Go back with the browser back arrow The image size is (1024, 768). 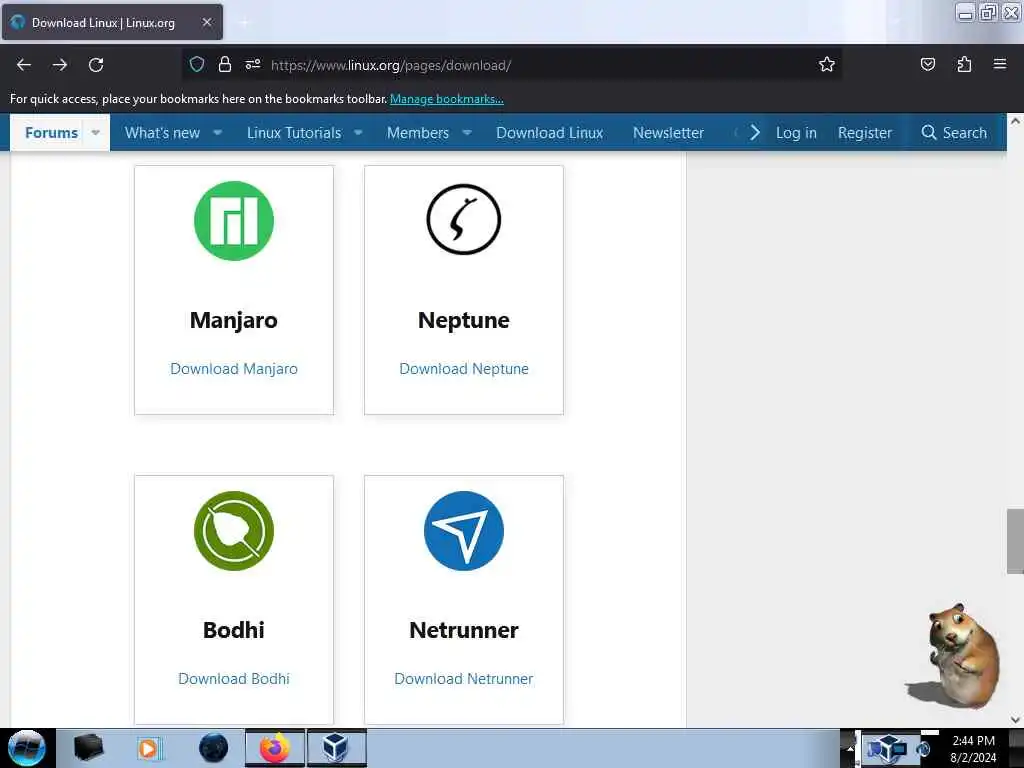(x=24, y=65)
